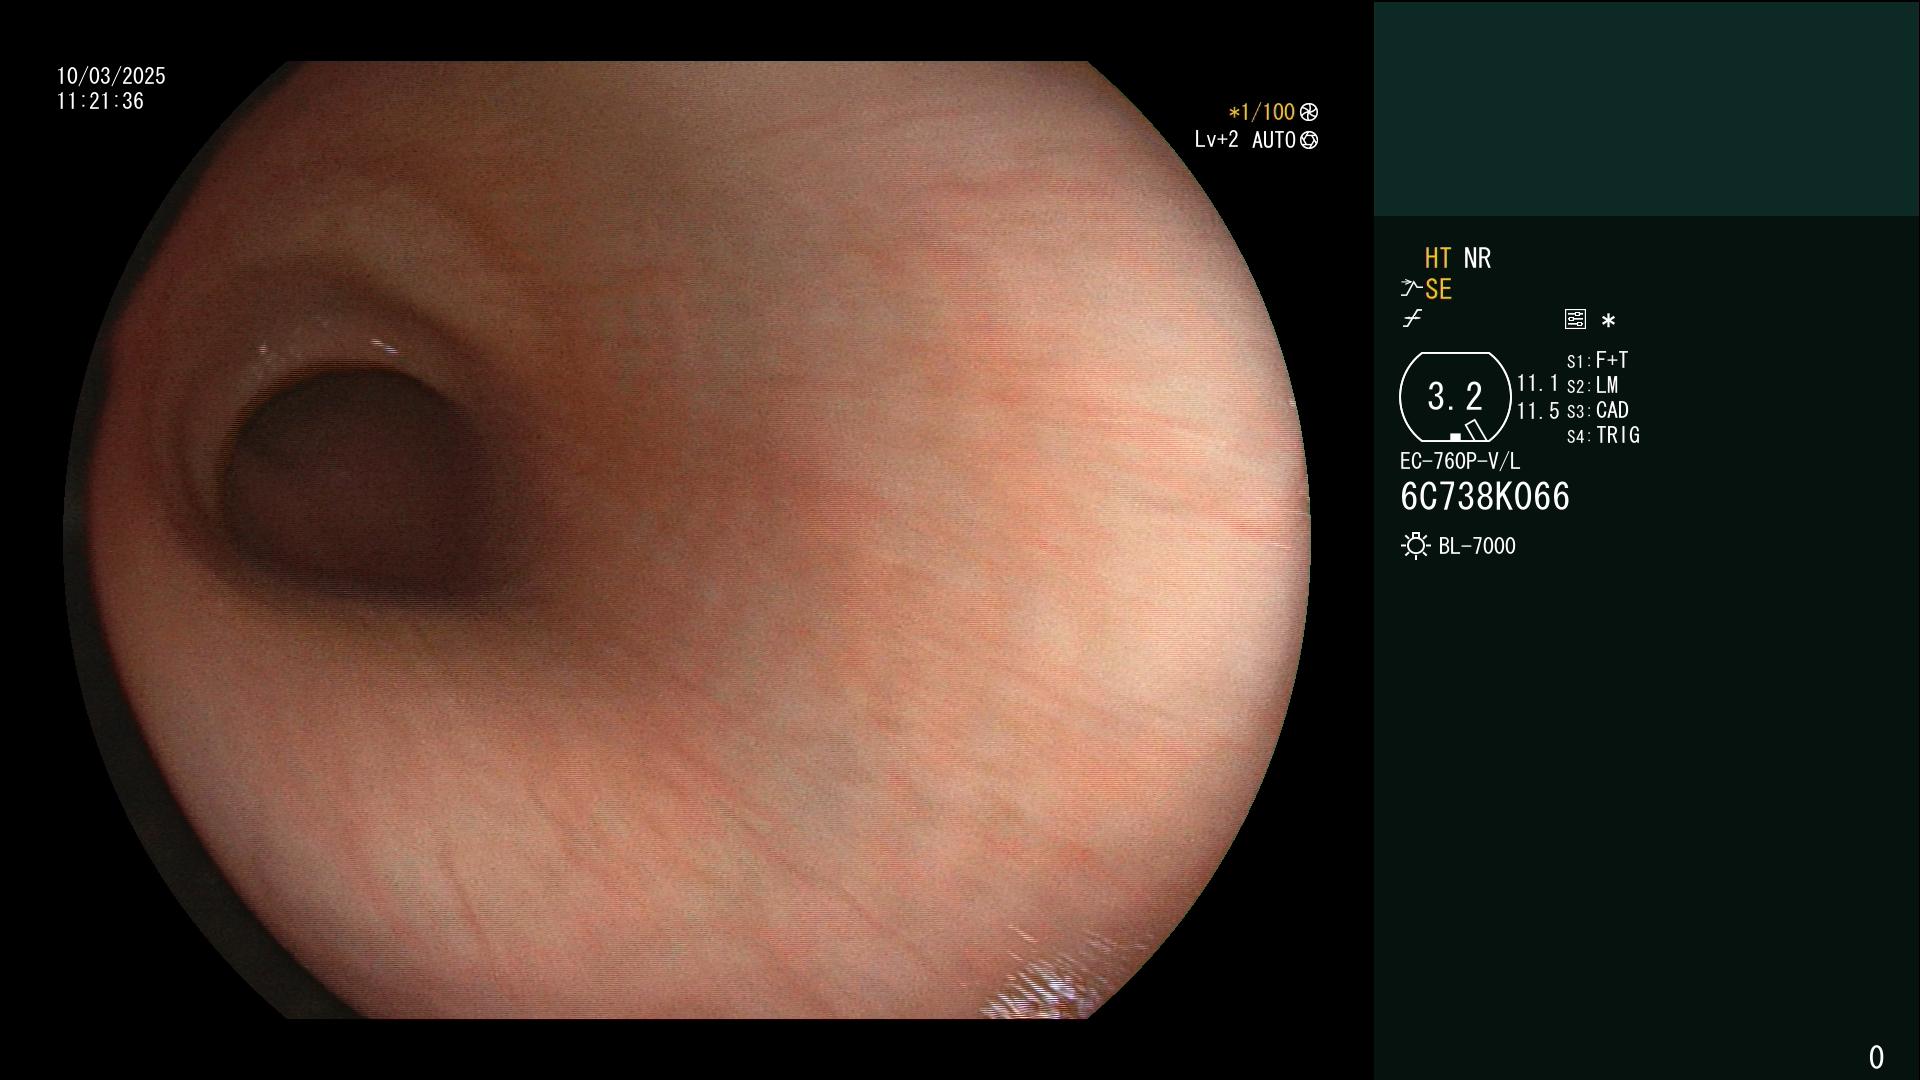Click the SE indicator label
The width and height of the screenshot is (1920, 1080).
pyautogui.click(x=1438, y=290)
